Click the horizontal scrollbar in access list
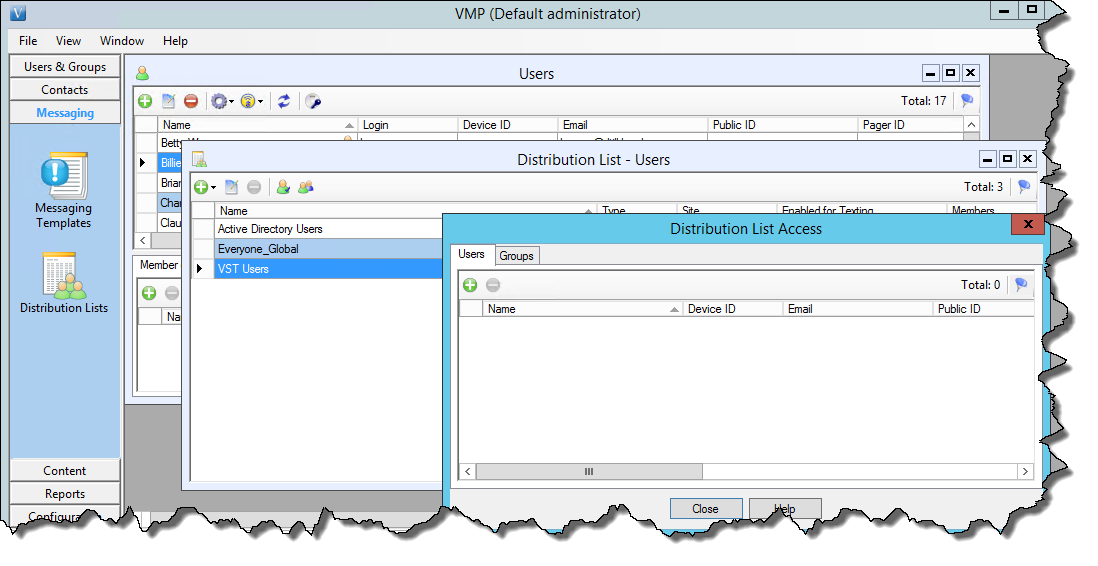 tap(589, 471)
